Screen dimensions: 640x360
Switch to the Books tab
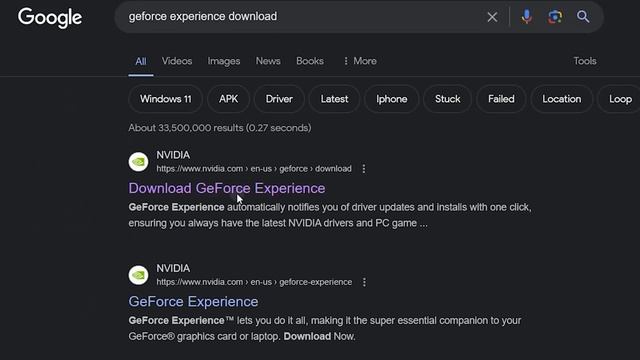[x=310, y=61]
